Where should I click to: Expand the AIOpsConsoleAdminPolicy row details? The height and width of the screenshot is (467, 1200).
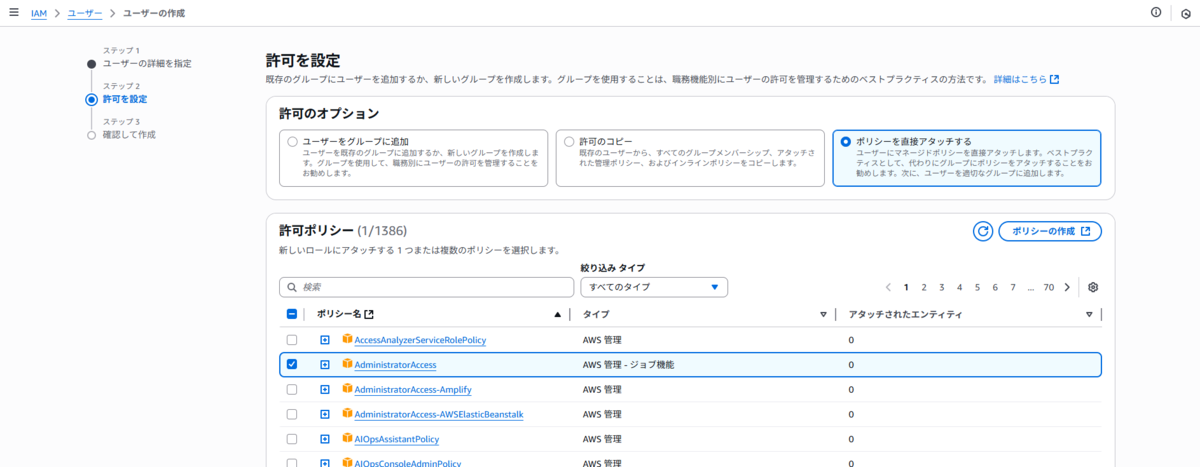tap(325, 462)
